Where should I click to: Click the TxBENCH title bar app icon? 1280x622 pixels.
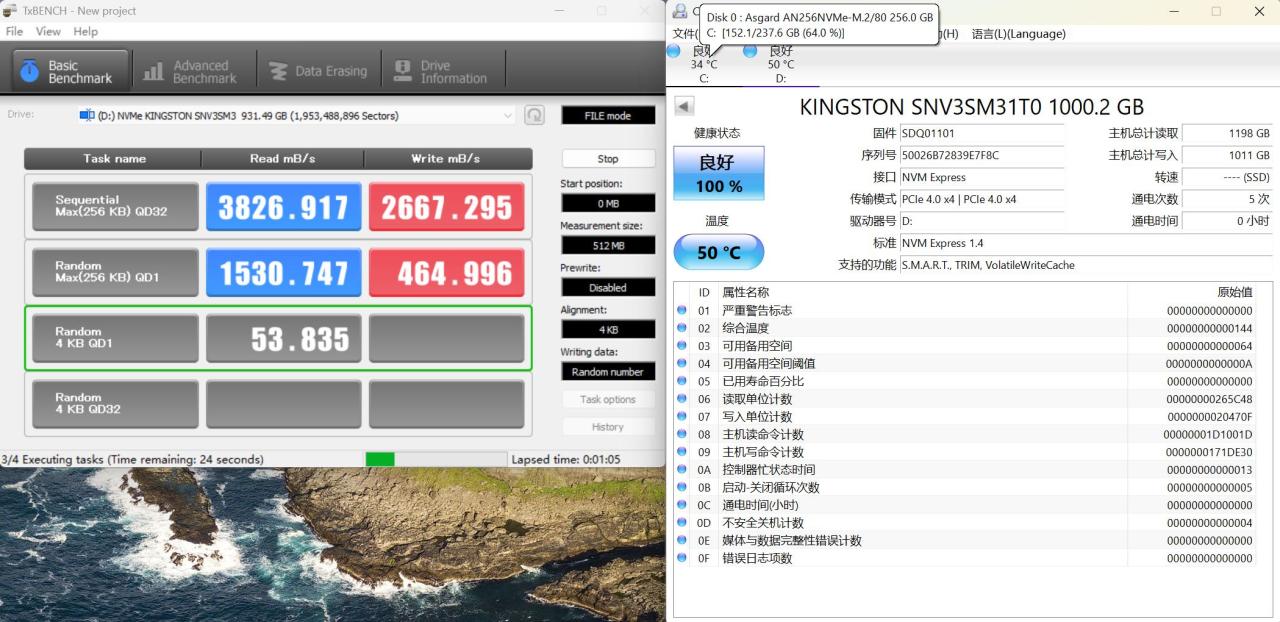click(10, 10)
